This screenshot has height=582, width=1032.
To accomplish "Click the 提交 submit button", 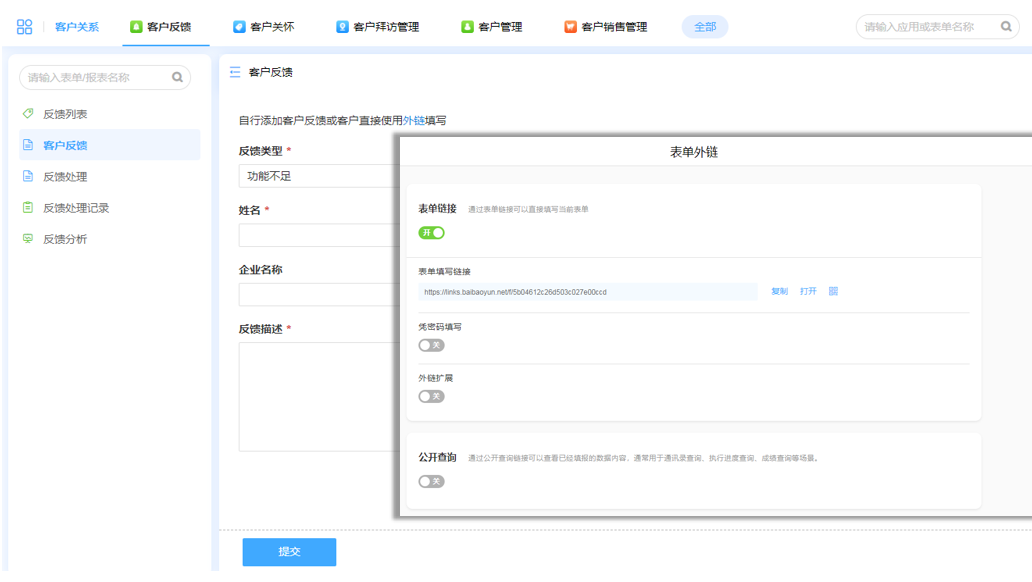I will pyautogui.click(x=289, y=552).
